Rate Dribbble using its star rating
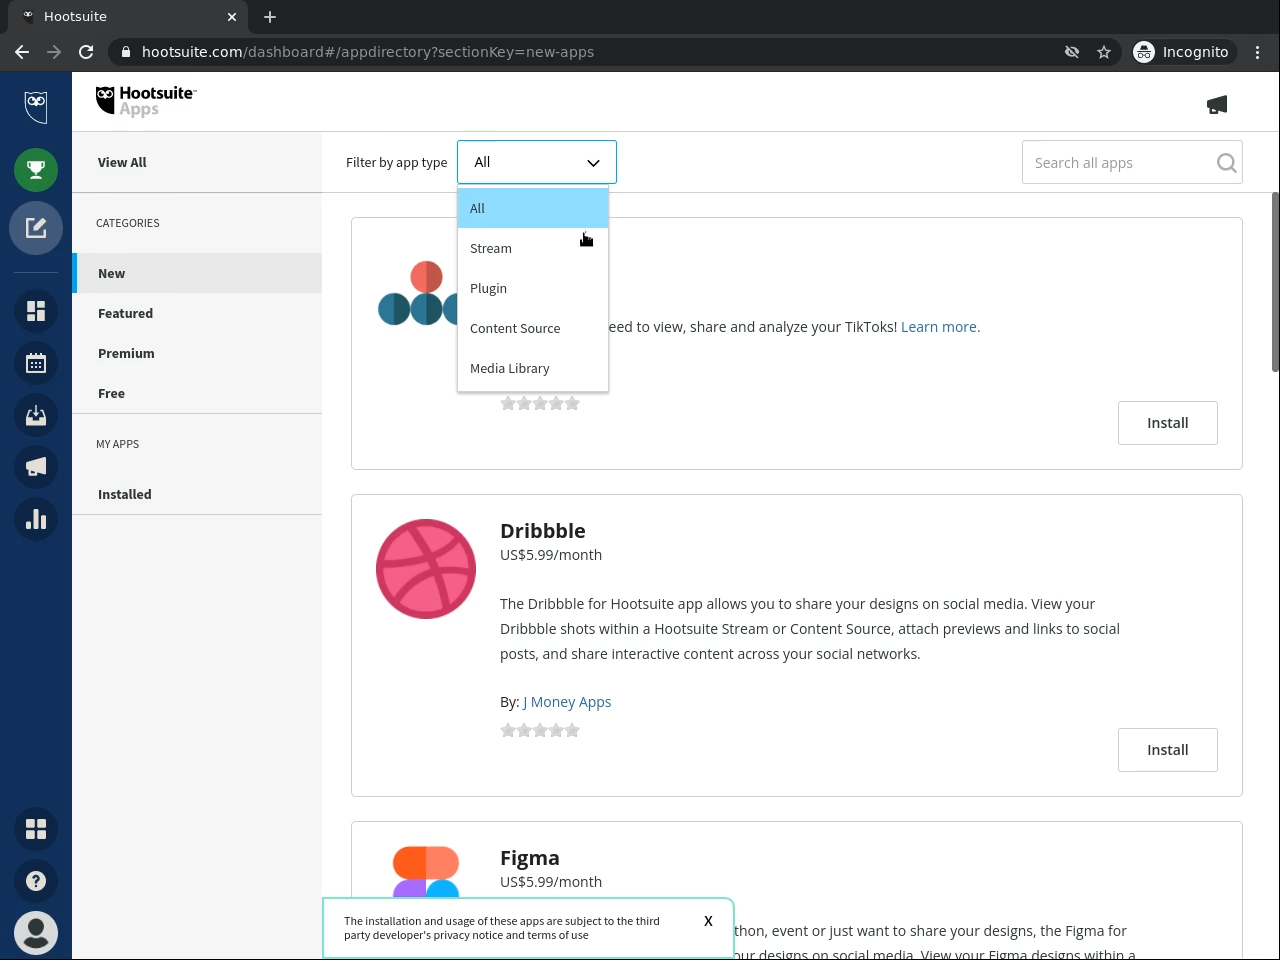 click(540, 731)
